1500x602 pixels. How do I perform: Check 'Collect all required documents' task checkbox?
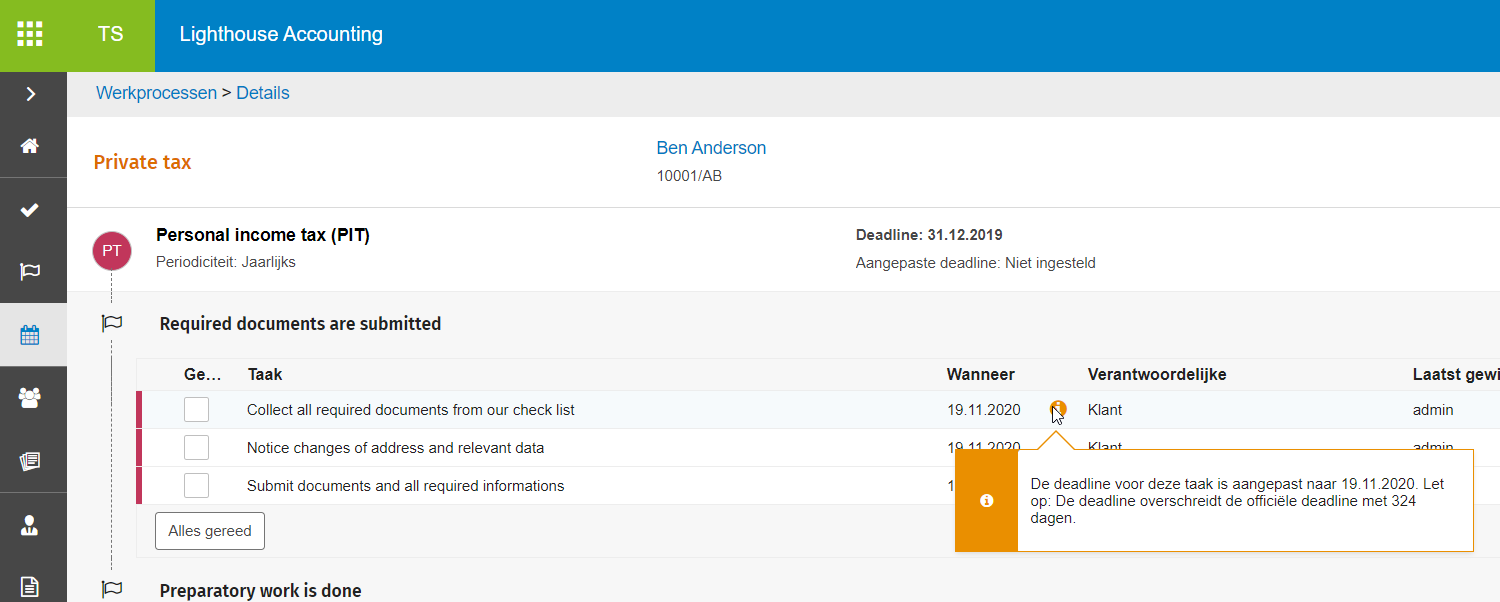(x=197, y=410)
